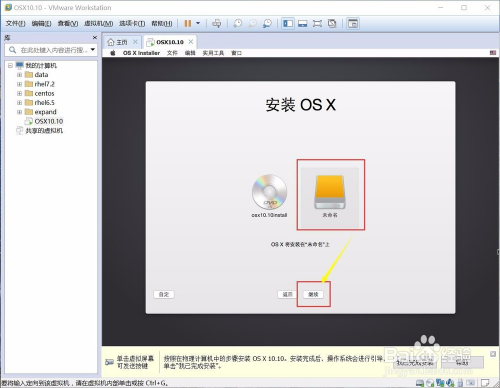Select the yellow 未命名 hard disk

coord(330,196)
